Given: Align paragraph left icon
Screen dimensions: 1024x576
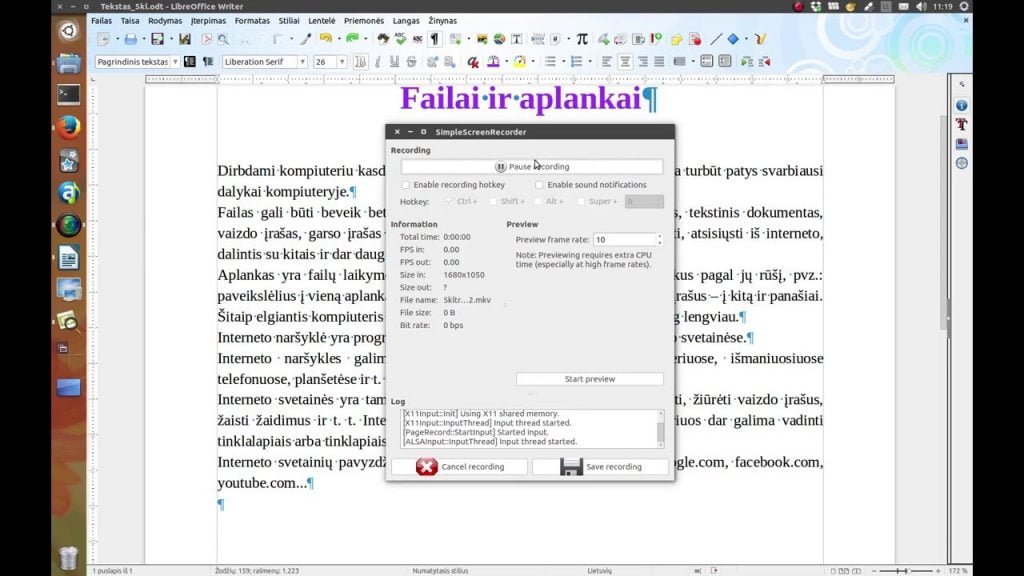Looking at the screenshot, I should pos(607,61).
